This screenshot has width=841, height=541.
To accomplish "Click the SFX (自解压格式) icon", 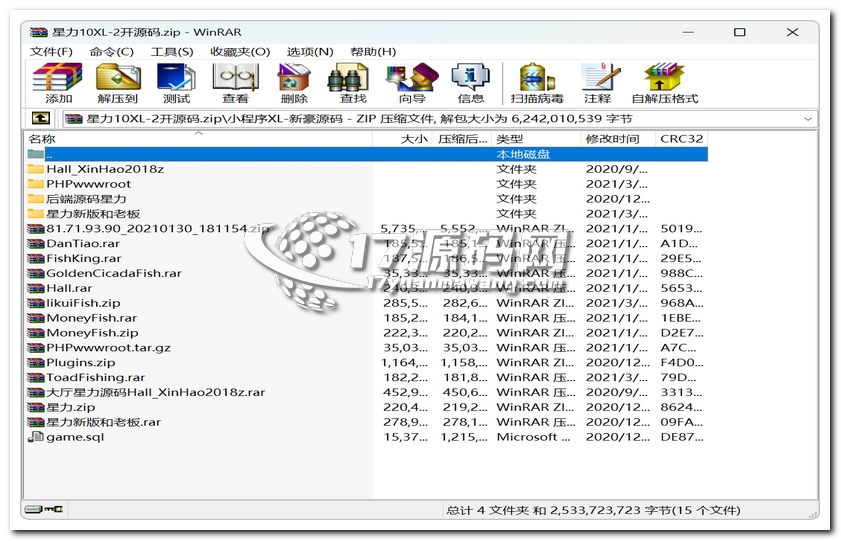I will [x=665, y=83].
